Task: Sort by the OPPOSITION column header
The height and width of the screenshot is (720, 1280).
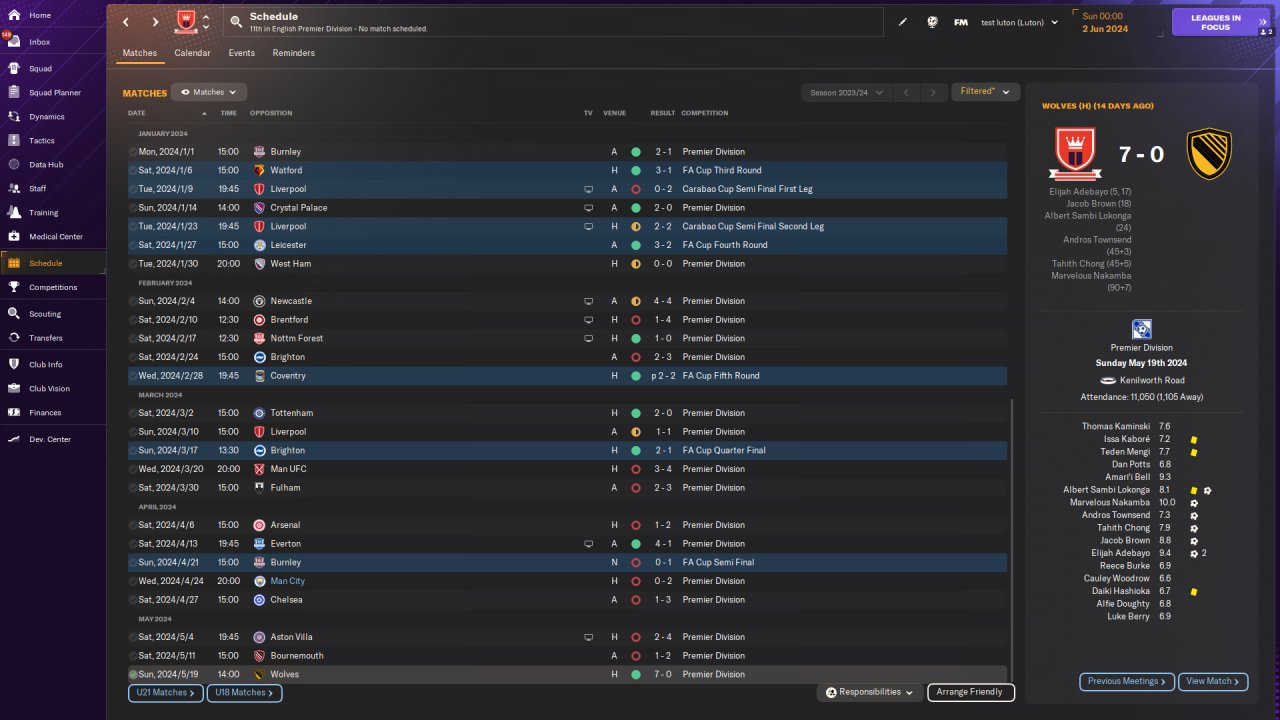Action: click(271, 113)
